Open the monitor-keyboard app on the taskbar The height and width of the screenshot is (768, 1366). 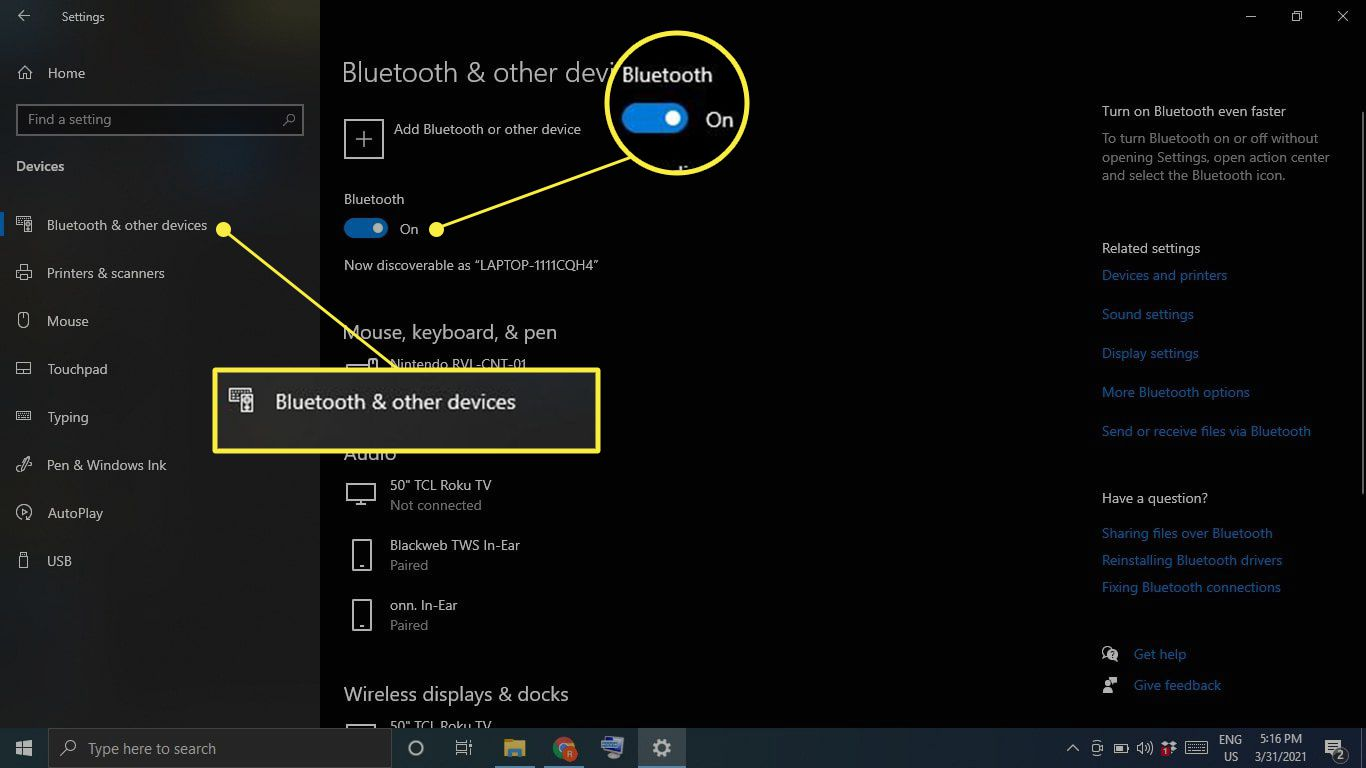click(612, 748)
